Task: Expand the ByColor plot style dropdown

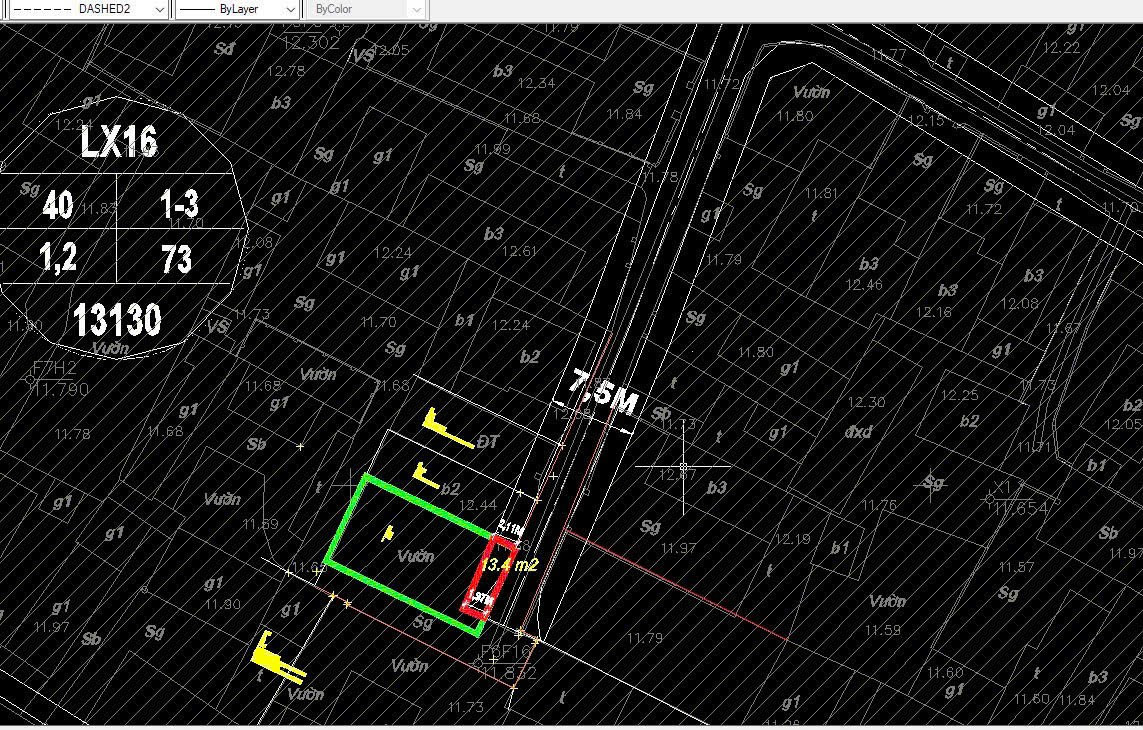Action: [x=416, y=9]
